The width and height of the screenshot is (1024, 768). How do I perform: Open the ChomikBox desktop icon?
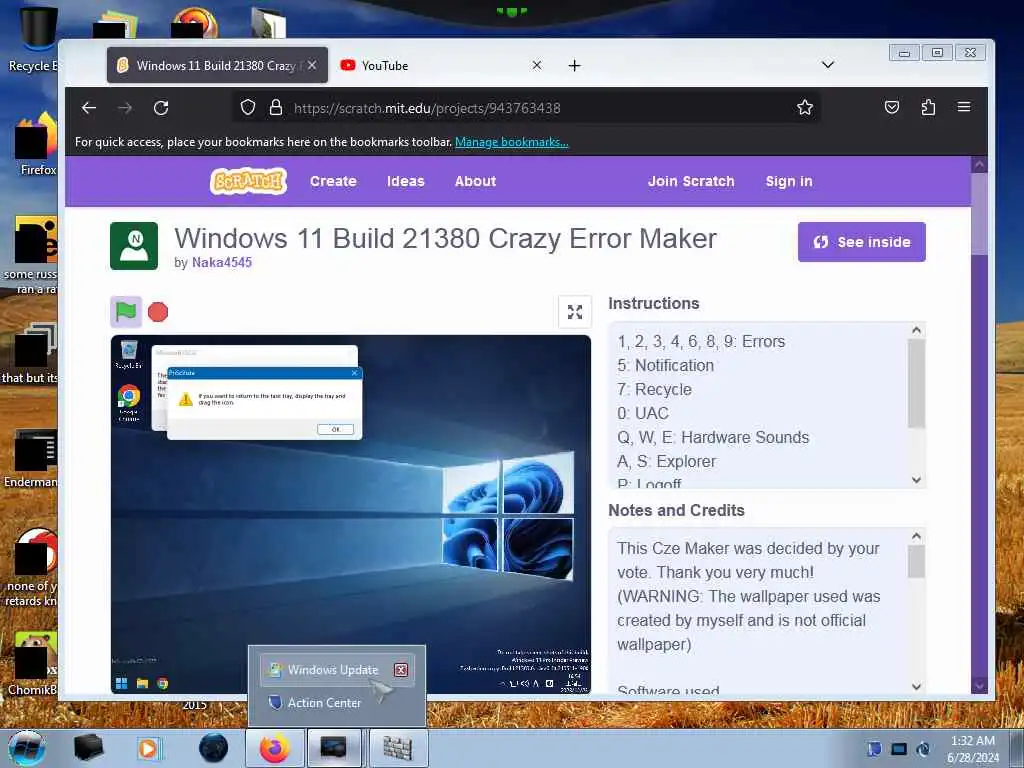click(x=33, y=663)
